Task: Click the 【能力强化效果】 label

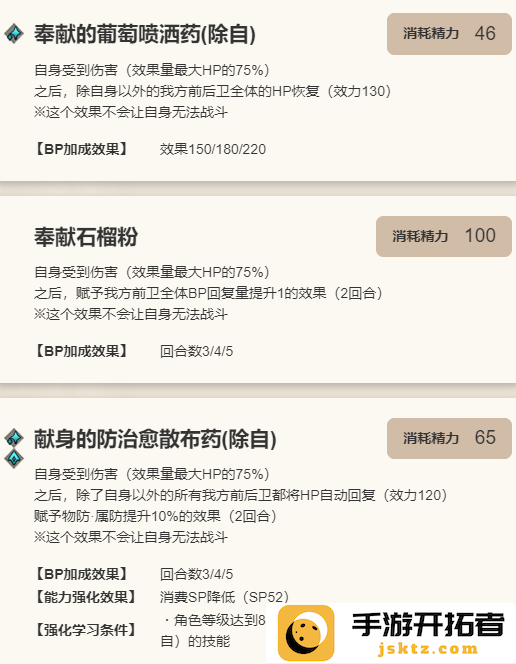Action: coord(85,597)
